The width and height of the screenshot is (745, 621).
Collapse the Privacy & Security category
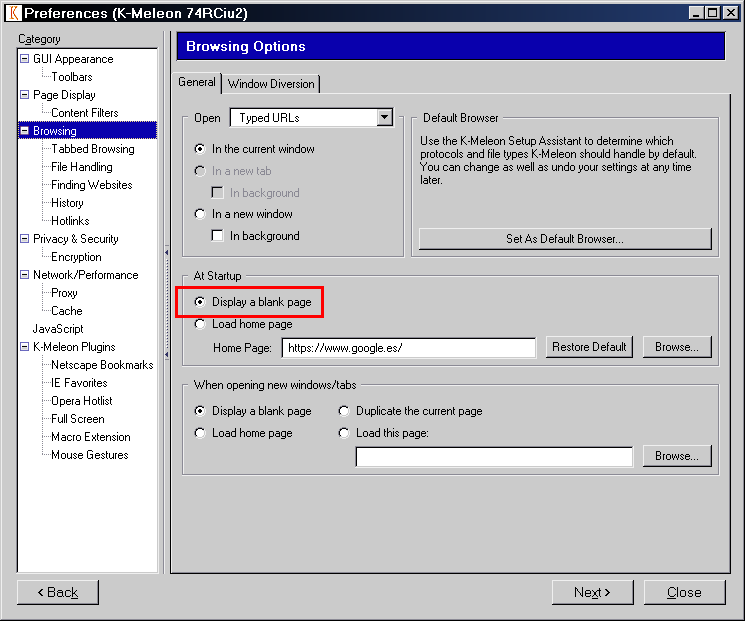point(24,239)
